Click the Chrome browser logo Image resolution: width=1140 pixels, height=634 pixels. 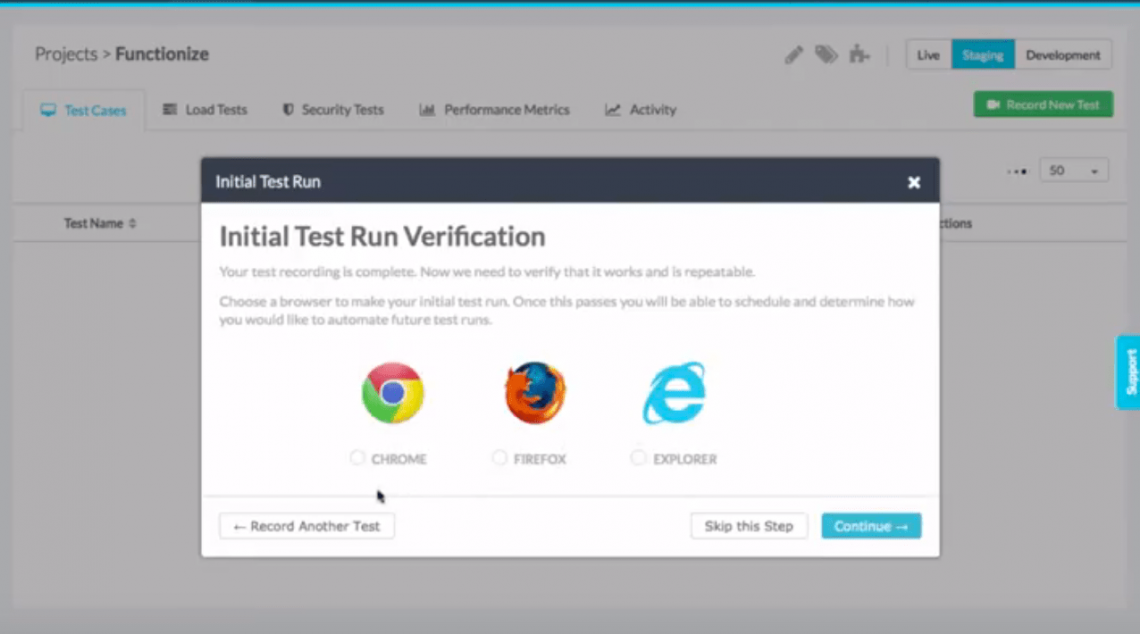tap(393, 393)
